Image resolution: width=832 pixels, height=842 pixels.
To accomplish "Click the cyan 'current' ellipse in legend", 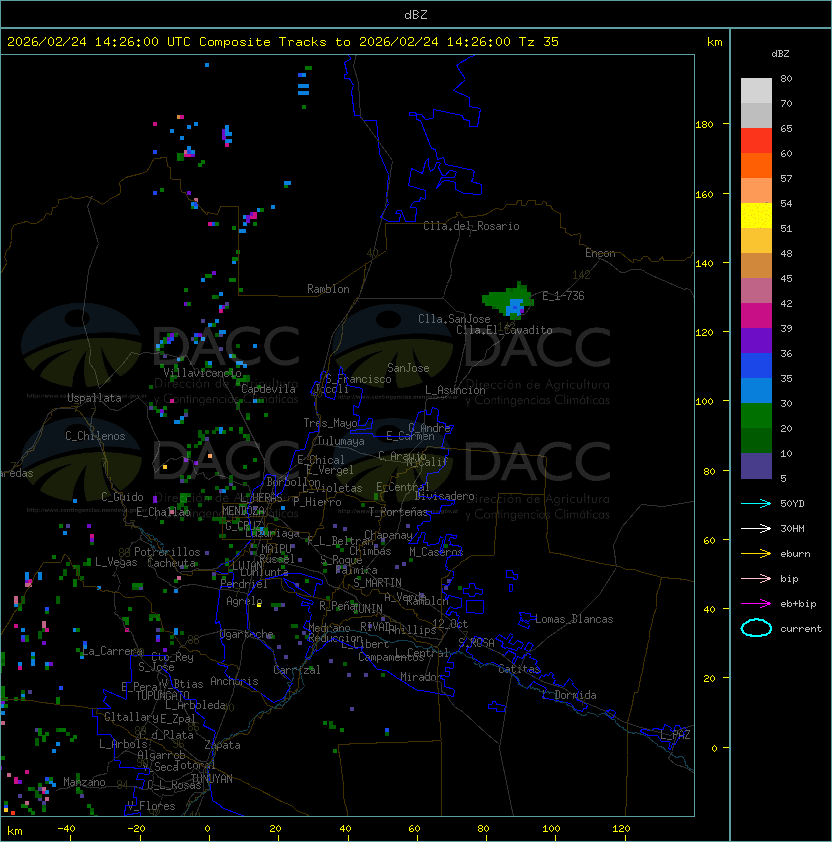I will [756, 628].
